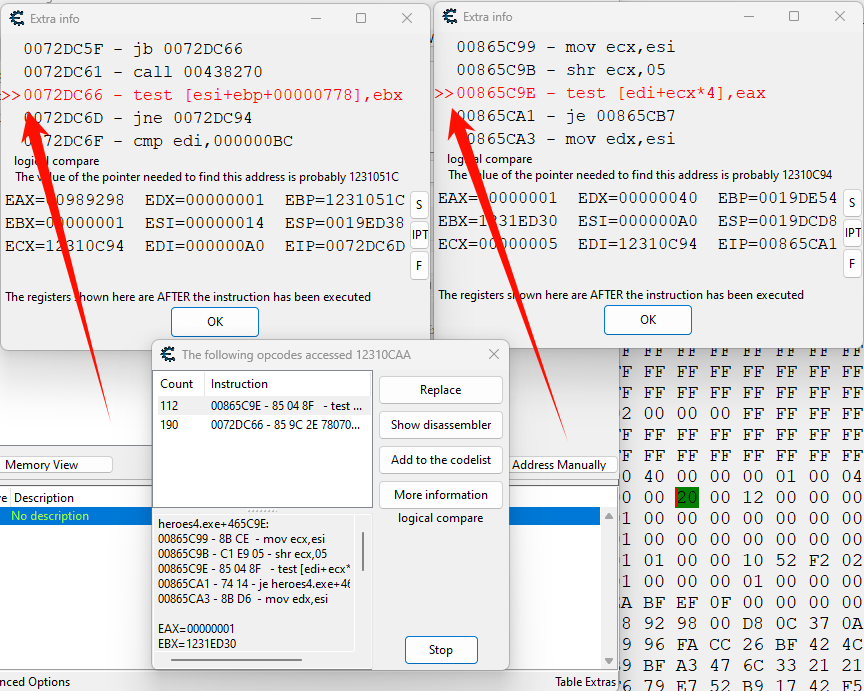Screen dimensions: 864x691
Task: Open Table Extras
Action: click(x=585, y=682)
